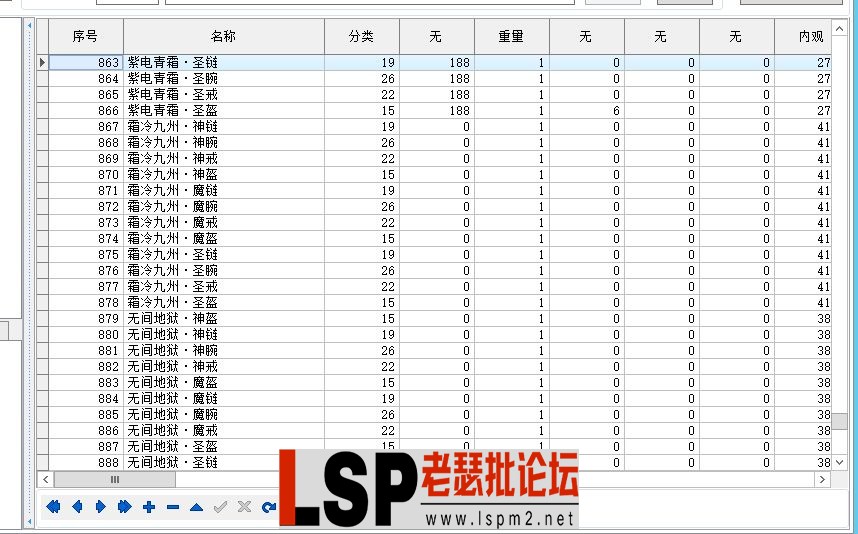The height and width of the screenshot is (534, 858).
Task: Click the horizontal scrollbar right arrow
Action: click(822, 480)
